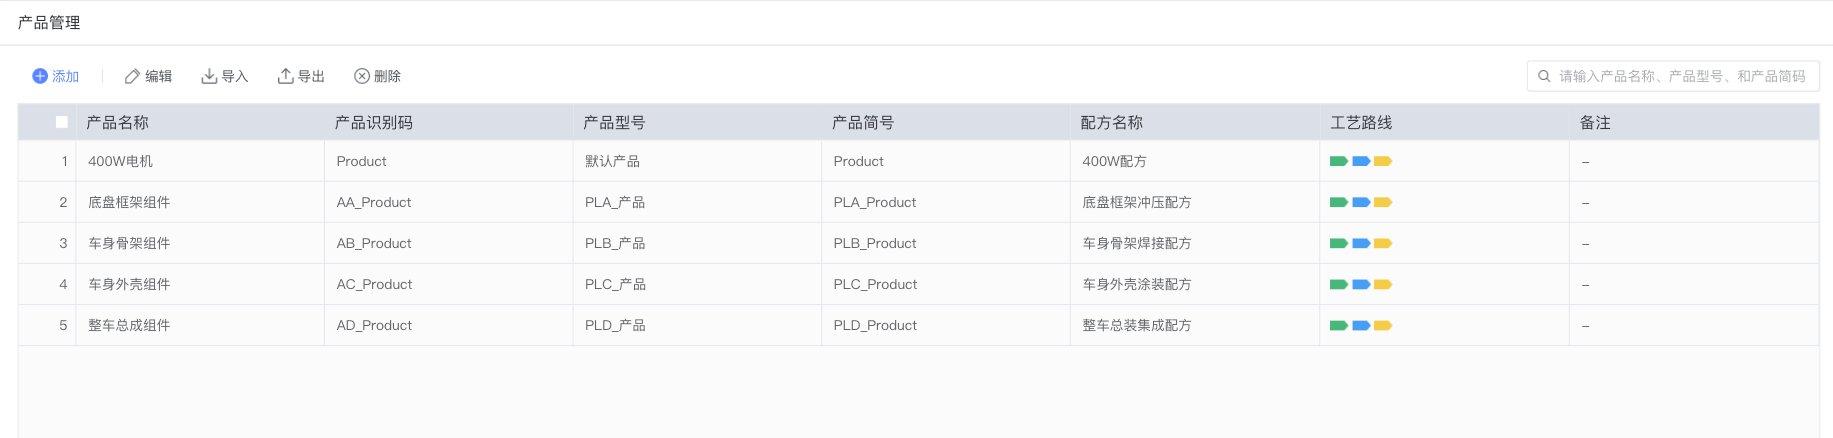The height and width of the screenshot is (438, 1833).
Task: Click the 导出 export icon
Action: tap(286, 76)
